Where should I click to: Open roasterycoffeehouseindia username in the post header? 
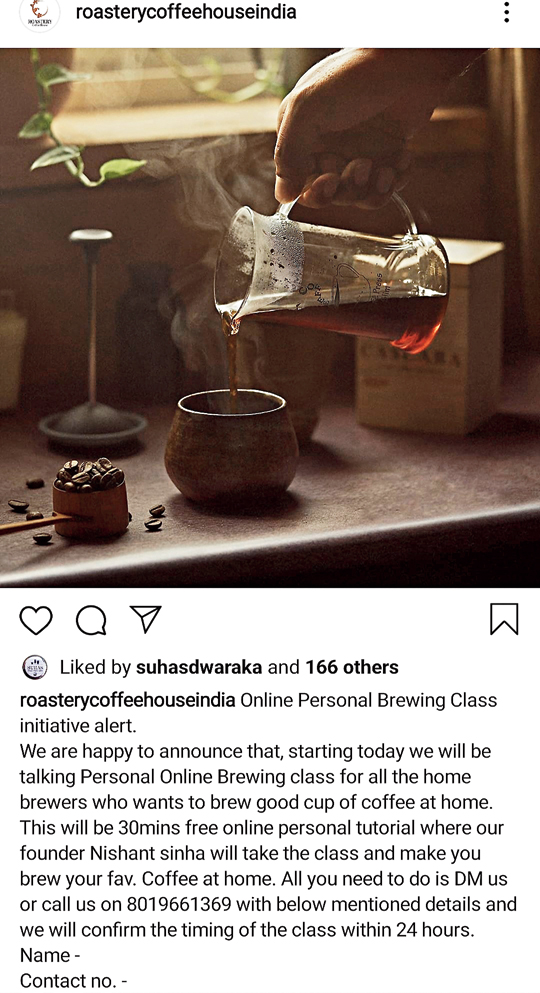click(186, 12)
